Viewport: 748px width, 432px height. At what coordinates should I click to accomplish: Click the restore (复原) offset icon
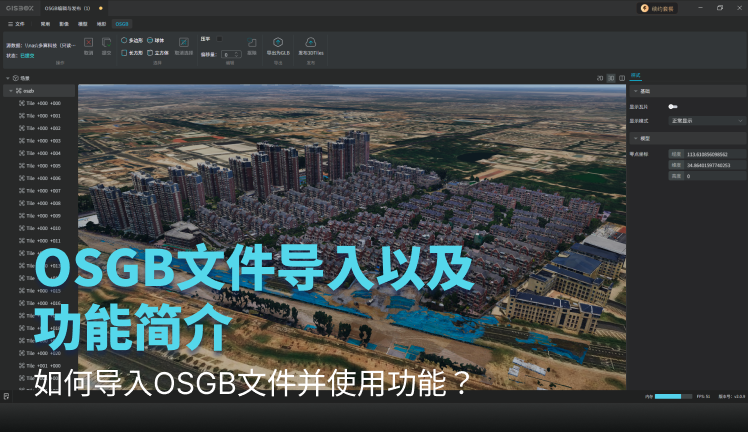[x=252, y=43]
